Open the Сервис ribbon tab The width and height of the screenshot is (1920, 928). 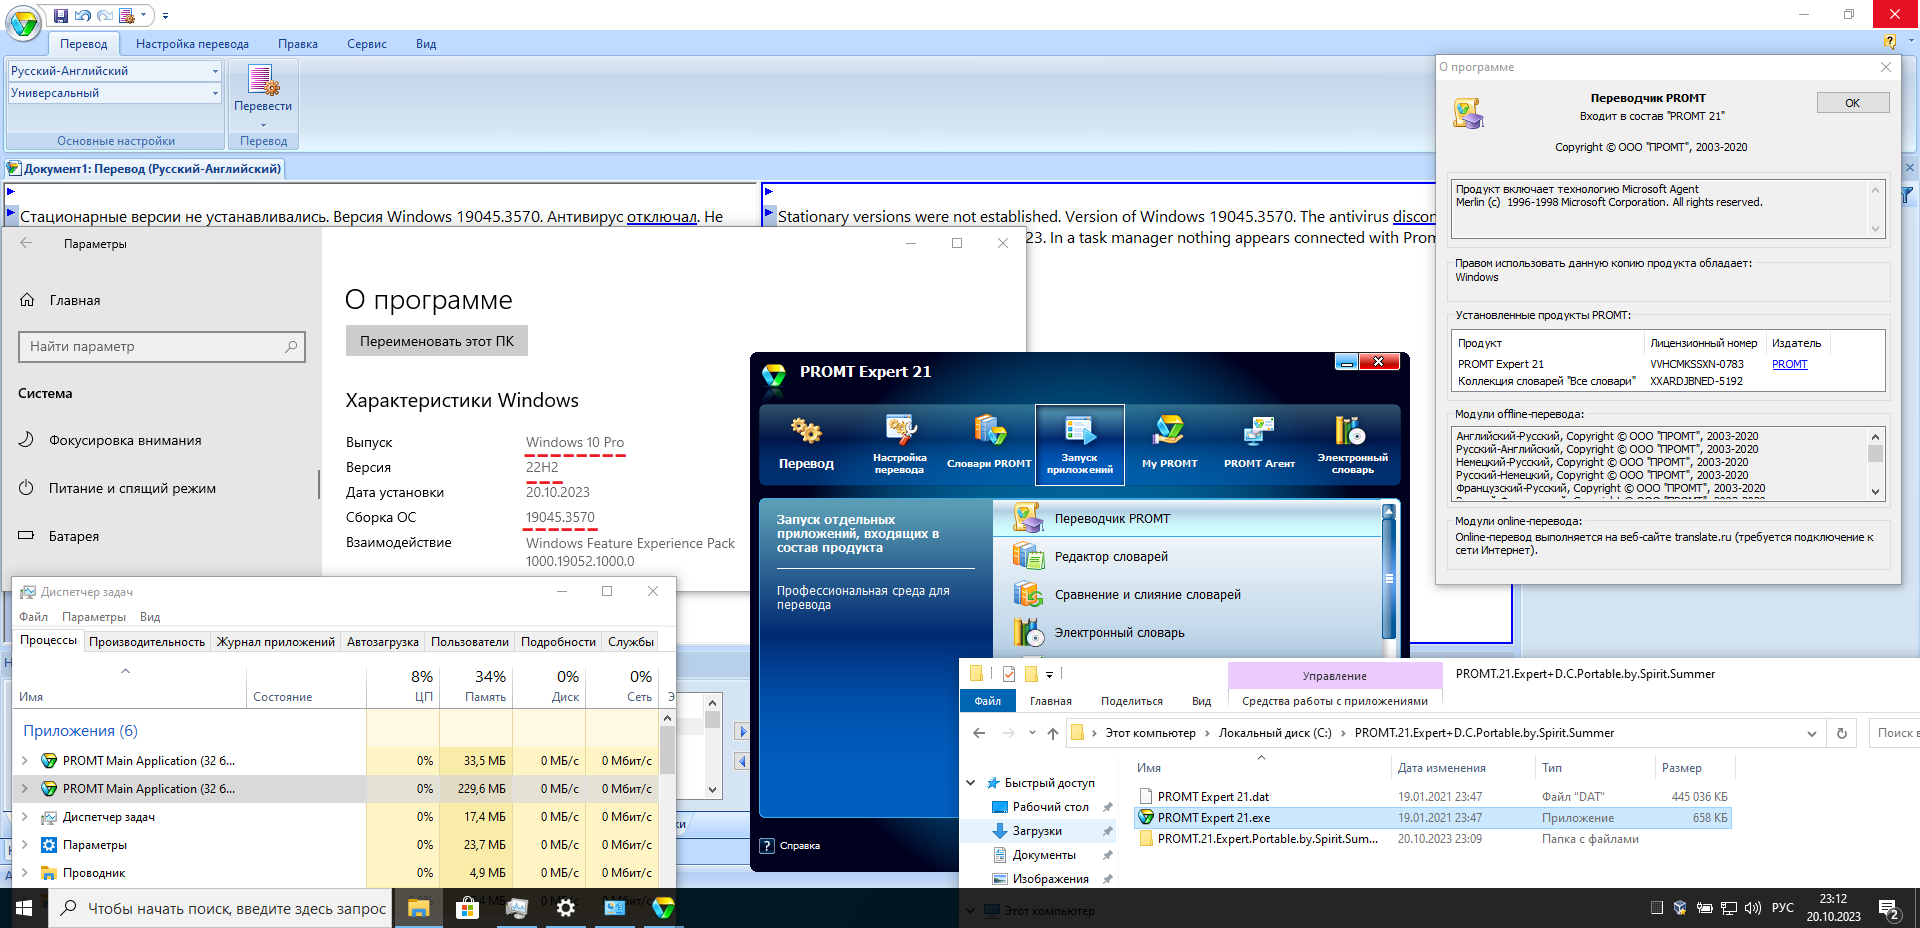(367, 44)
